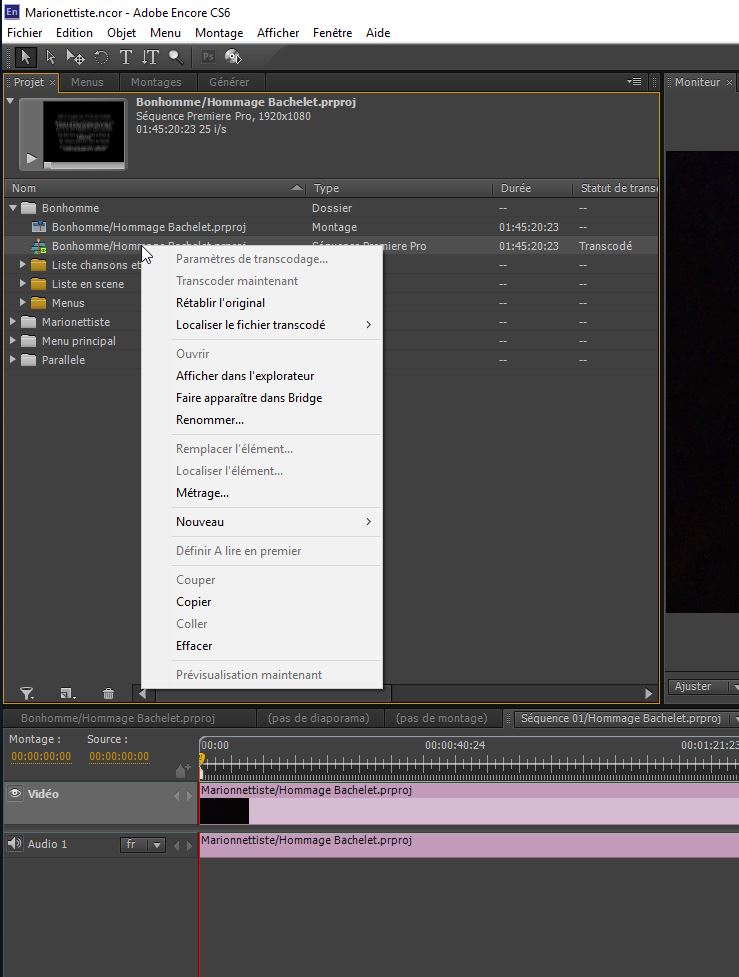The height and width of the screenshot is (977, 739).
Task: Expand the Menus folder in project tree
Action: [x=23, y=303]
